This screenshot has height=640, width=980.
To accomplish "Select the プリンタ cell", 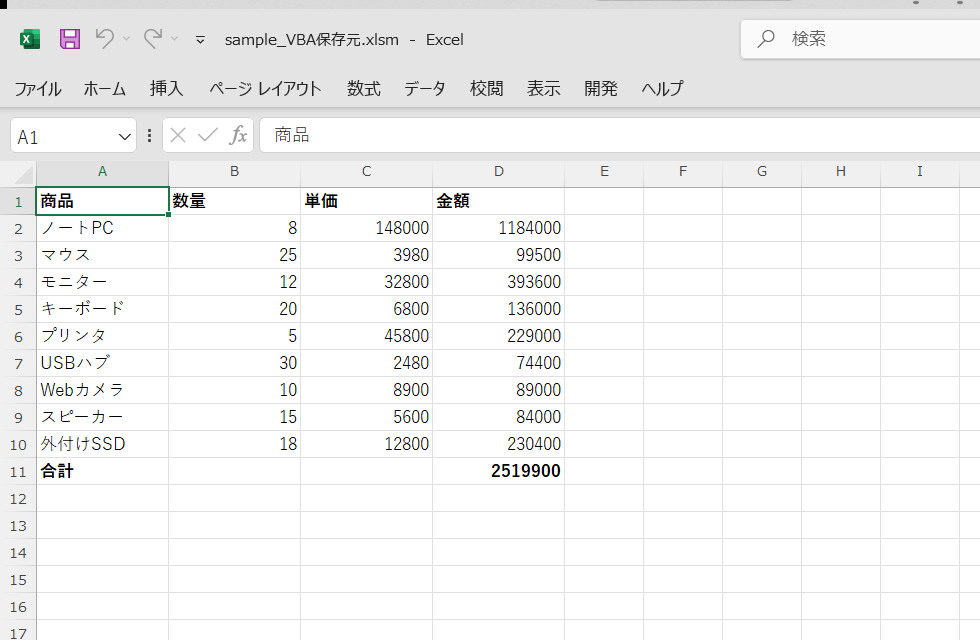I will 102,336.
